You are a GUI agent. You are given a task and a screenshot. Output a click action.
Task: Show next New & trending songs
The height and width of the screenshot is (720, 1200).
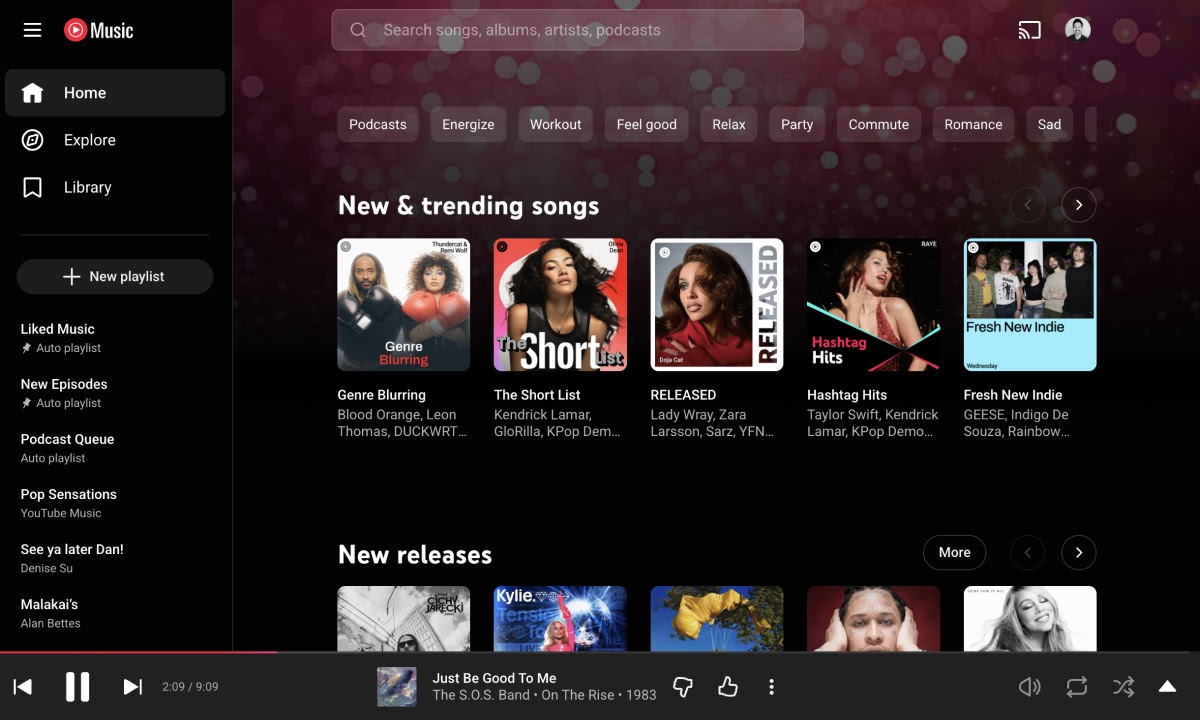click(x=1078, y=205)
